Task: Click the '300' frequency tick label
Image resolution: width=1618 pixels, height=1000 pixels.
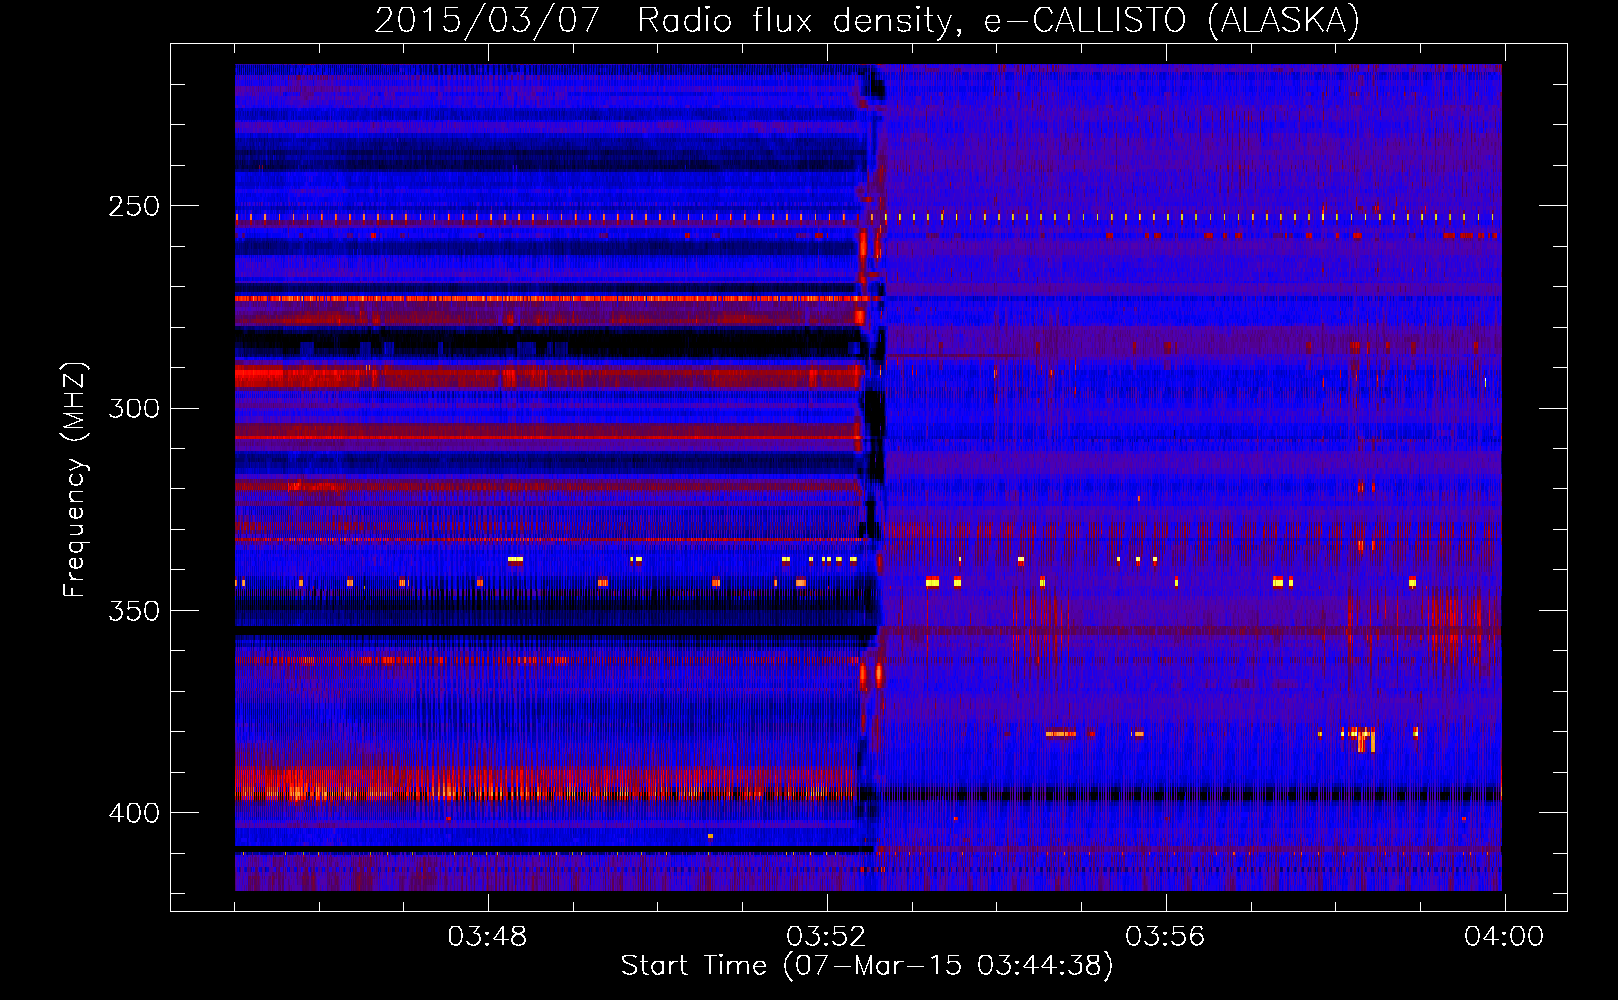Action: click(134, 408)
